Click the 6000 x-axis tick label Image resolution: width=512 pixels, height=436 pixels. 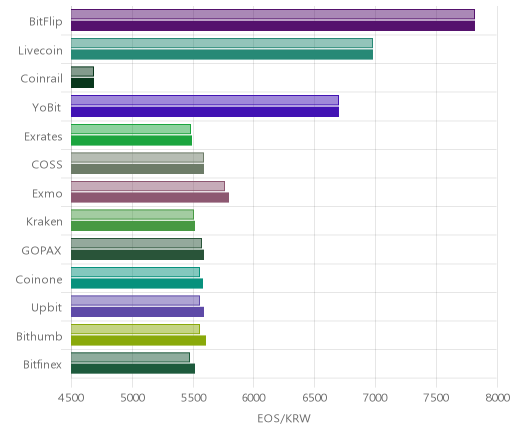click(x=253, y=398)
